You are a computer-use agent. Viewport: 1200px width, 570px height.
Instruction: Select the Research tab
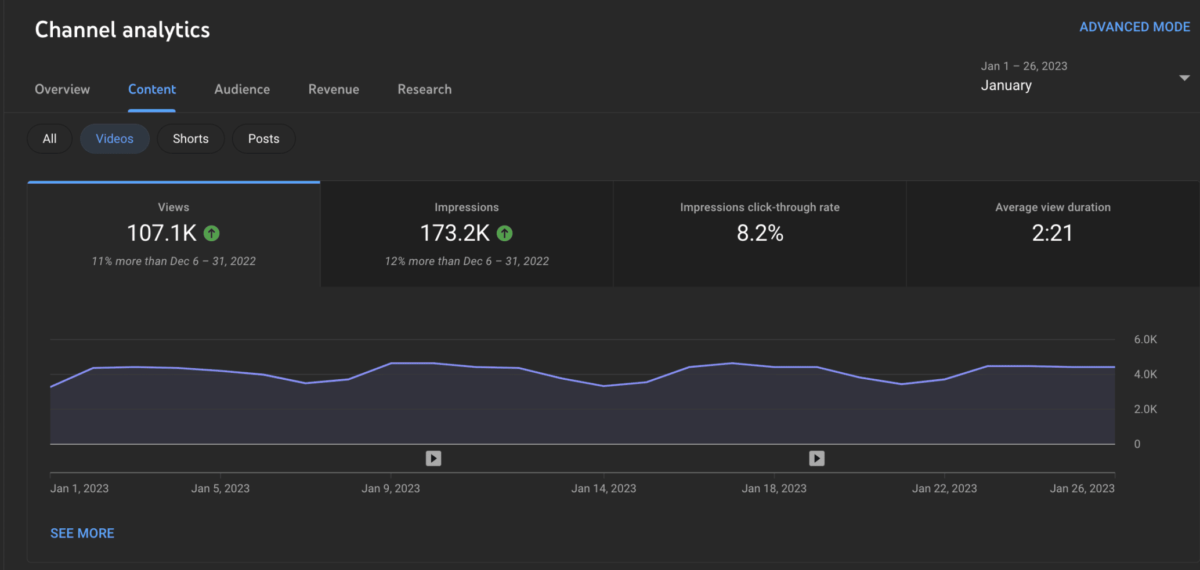(424, 89)
